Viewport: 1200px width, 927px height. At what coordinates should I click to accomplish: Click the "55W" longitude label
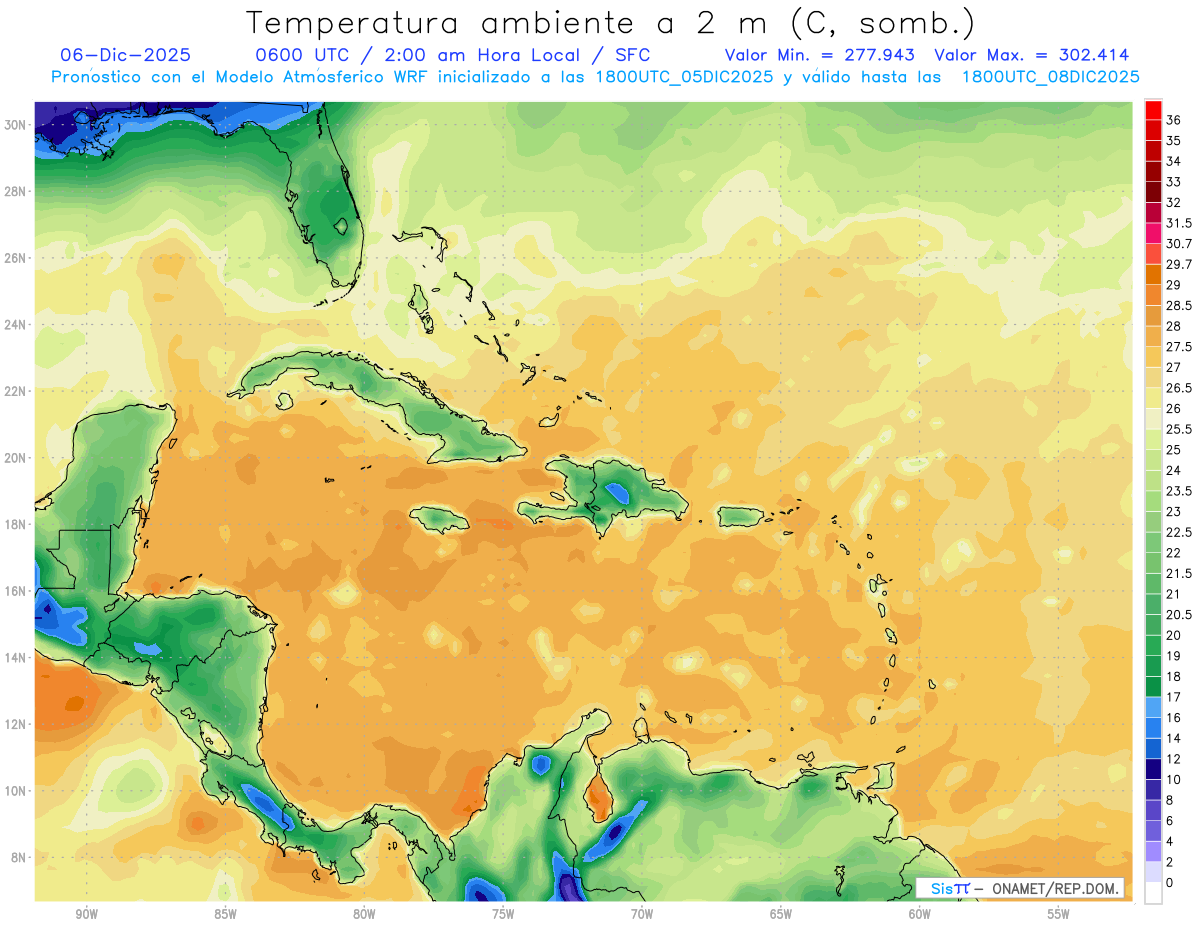(x=1059, y=914)
